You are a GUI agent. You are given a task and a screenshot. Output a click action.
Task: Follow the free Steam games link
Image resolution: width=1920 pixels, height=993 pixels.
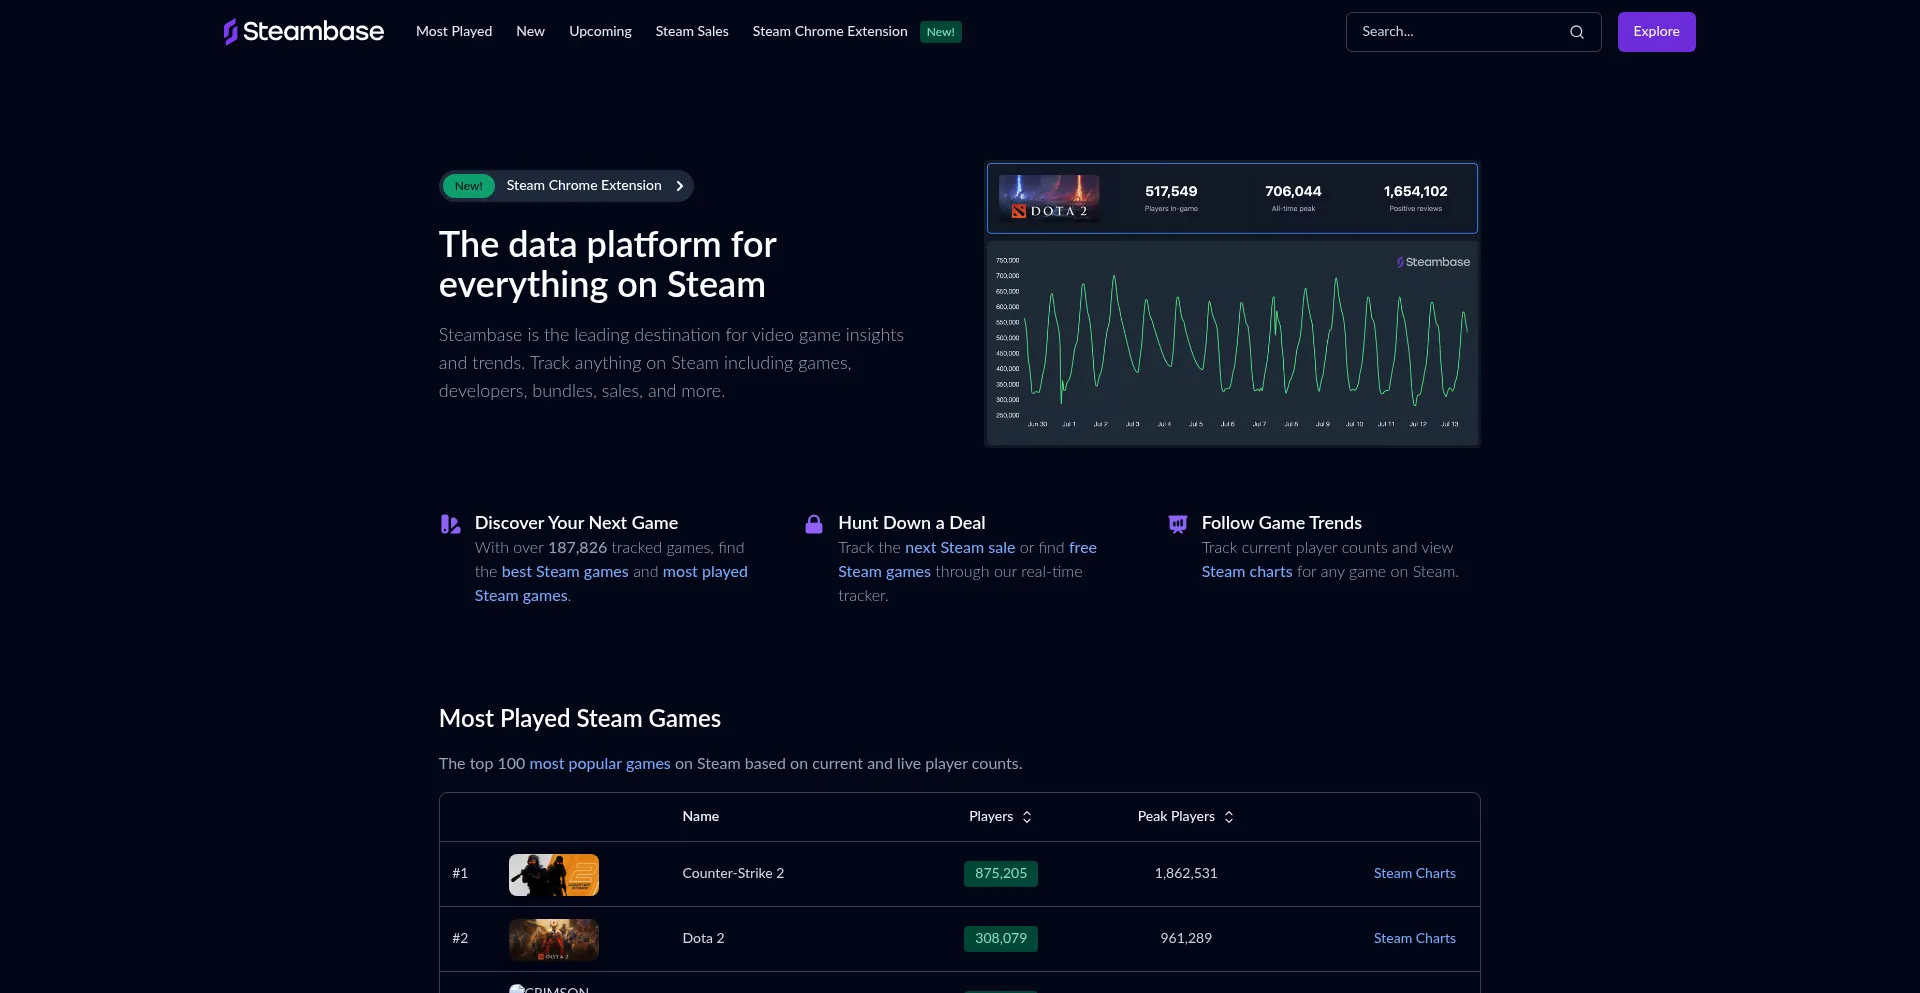pos(967,560)
